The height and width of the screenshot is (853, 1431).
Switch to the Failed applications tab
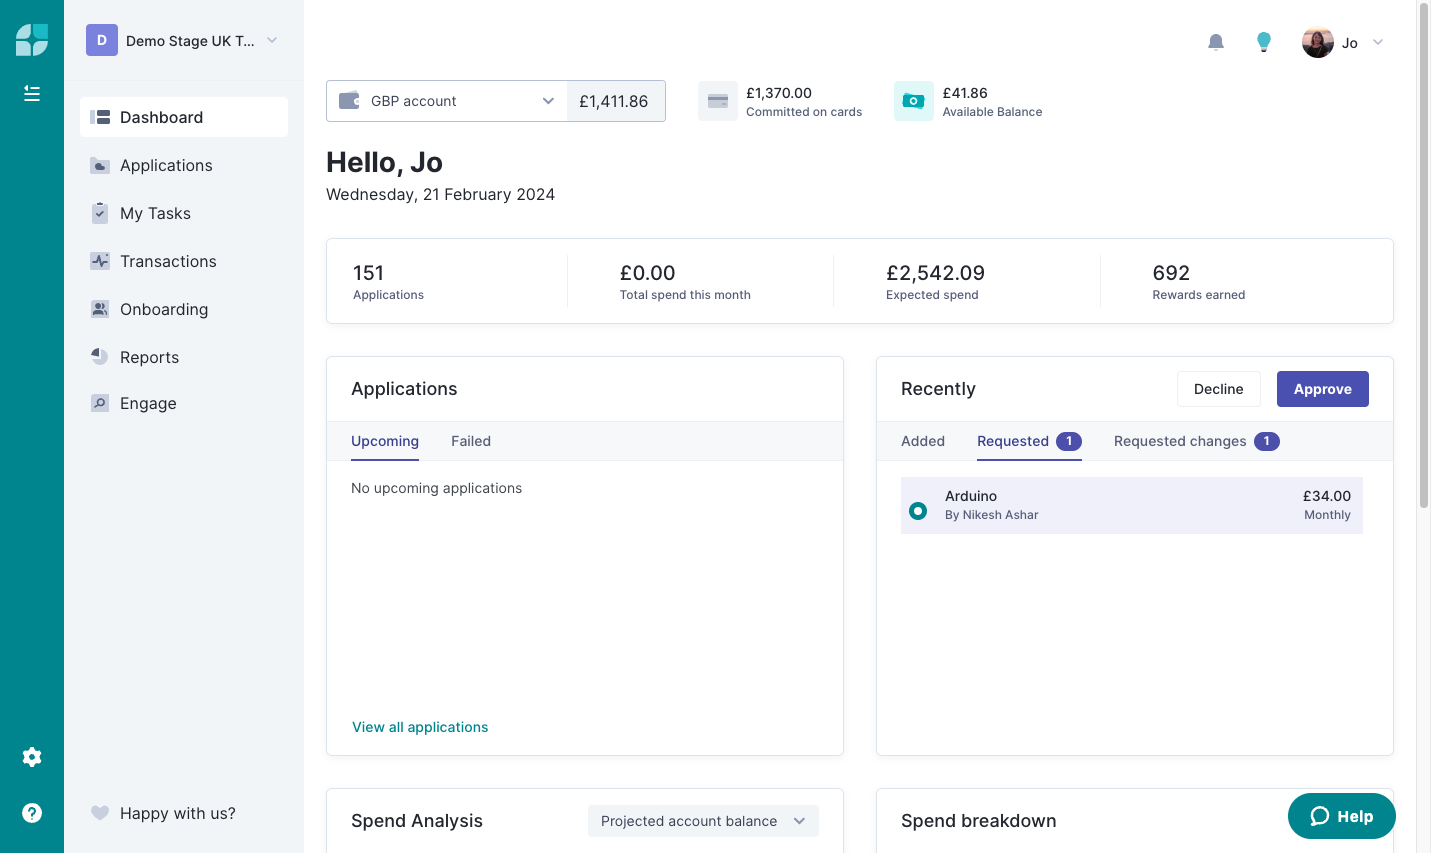(471, 441)
